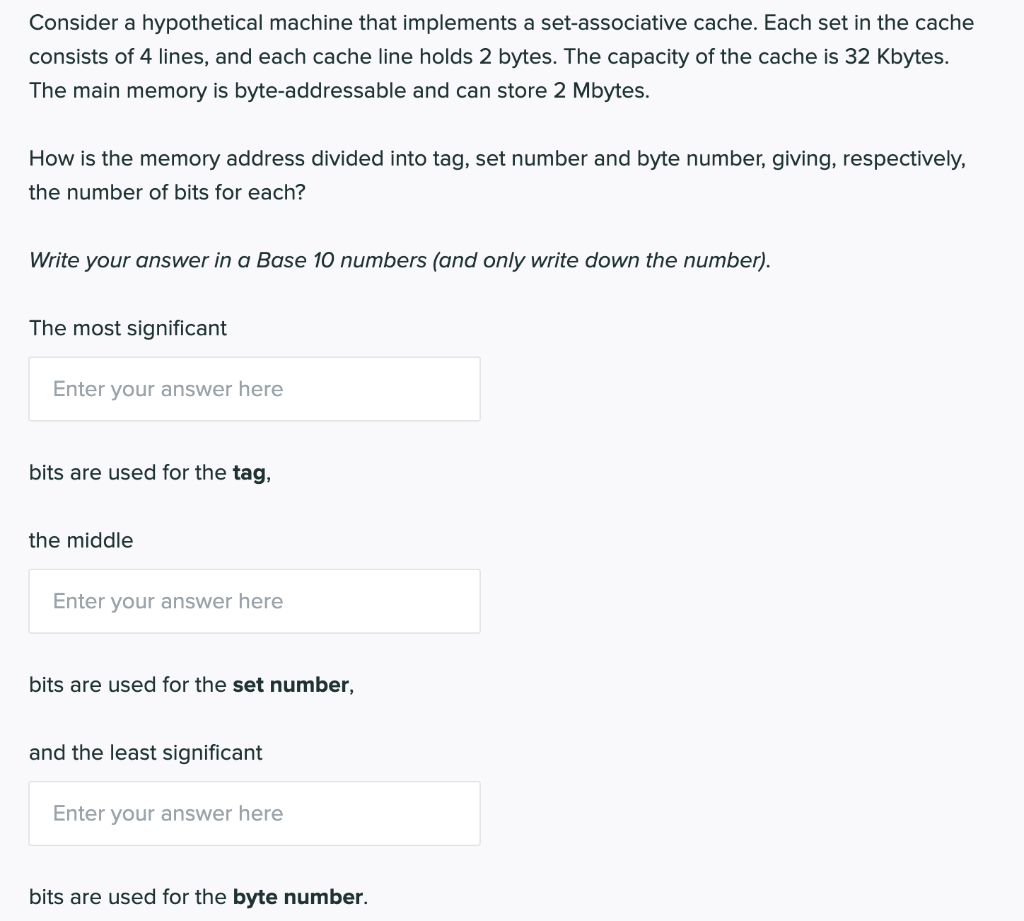Click the text the middle

[80, 540]
